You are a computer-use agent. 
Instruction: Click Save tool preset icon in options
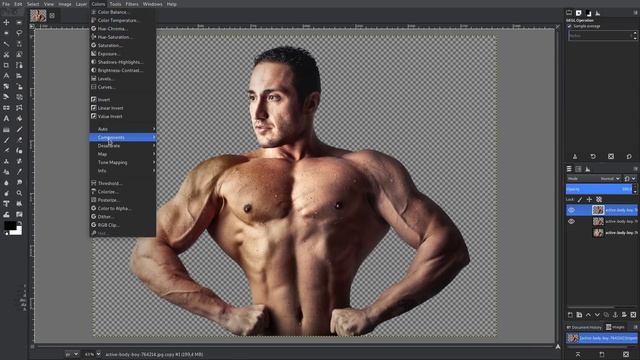click(575, 156)
